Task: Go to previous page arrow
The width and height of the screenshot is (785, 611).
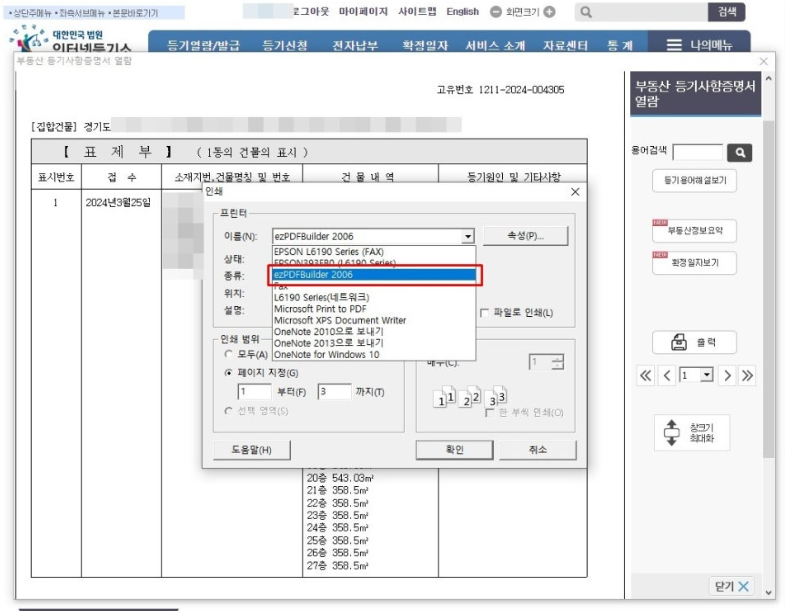Action: 667,376
